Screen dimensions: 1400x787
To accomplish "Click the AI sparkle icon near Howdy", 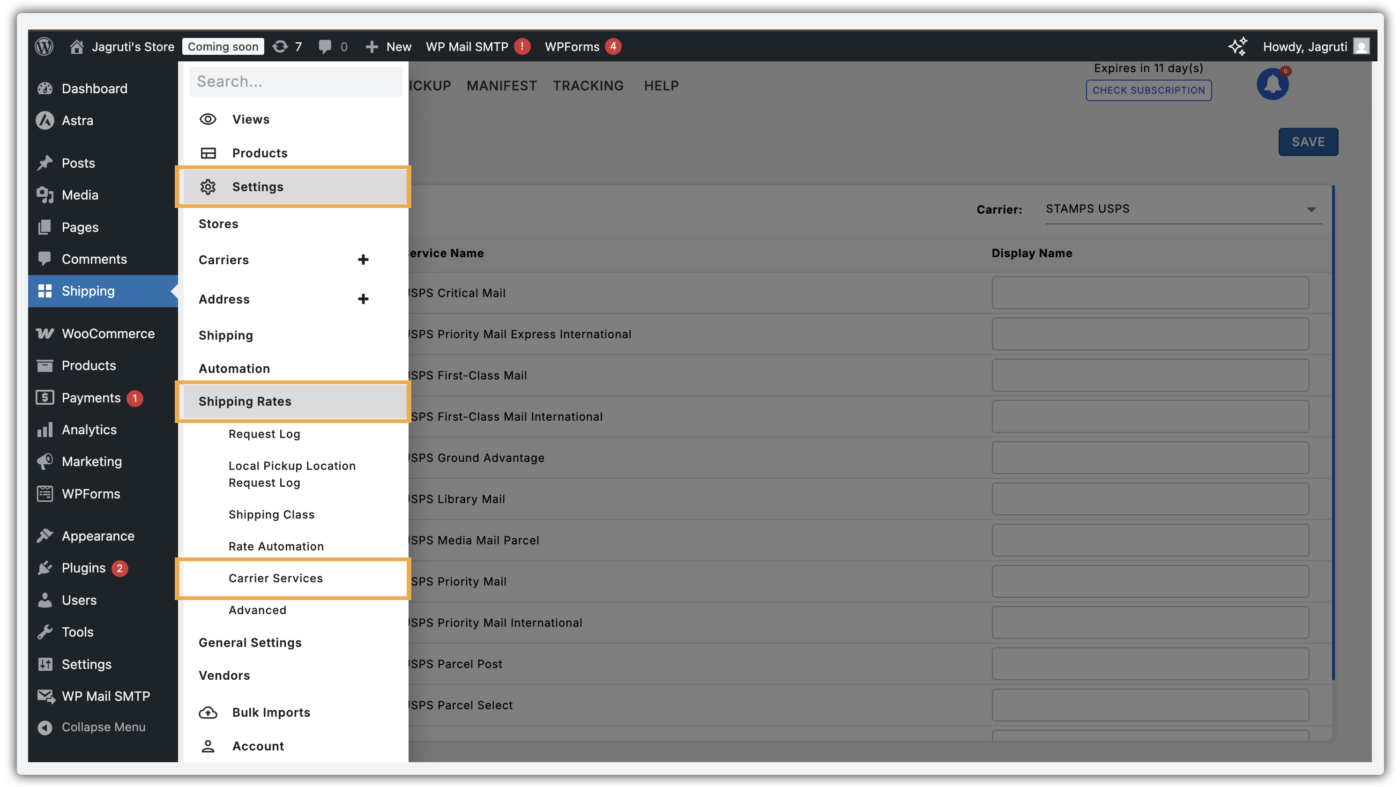I will (1238, 46).
